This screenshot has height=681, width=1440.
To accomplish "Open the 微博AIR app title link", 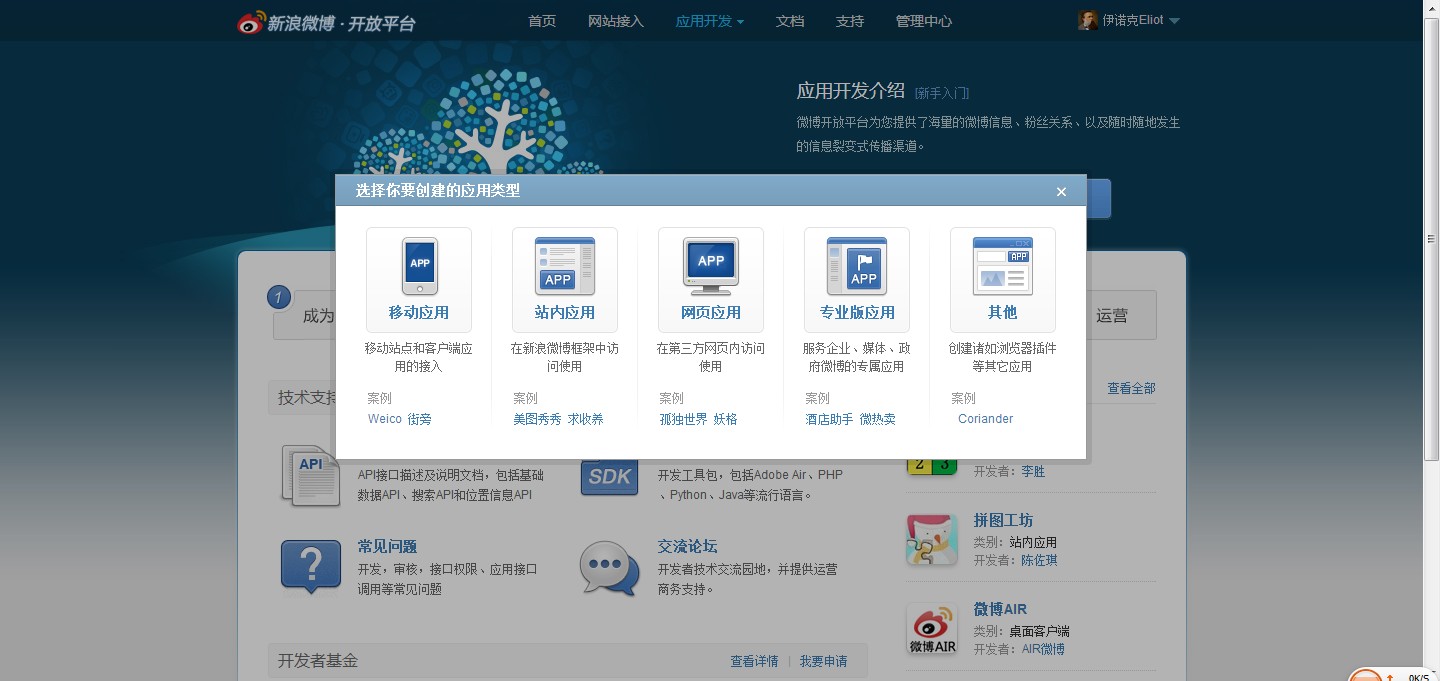I will point(1000,609).
